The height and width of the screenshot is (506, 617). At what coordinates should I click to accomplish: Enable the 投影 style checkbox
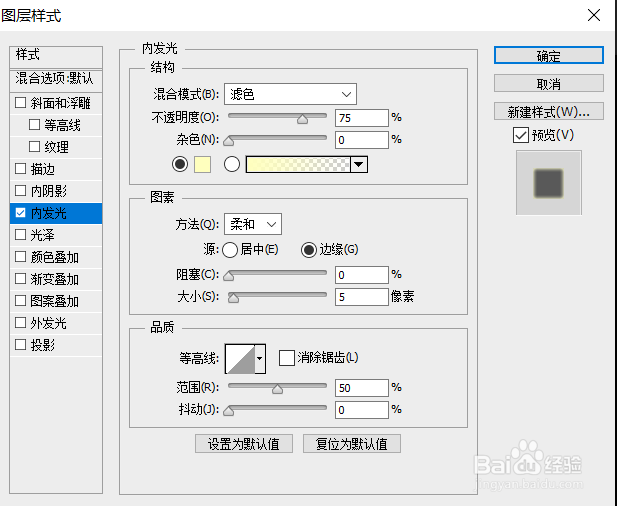[x=20, y=345]
